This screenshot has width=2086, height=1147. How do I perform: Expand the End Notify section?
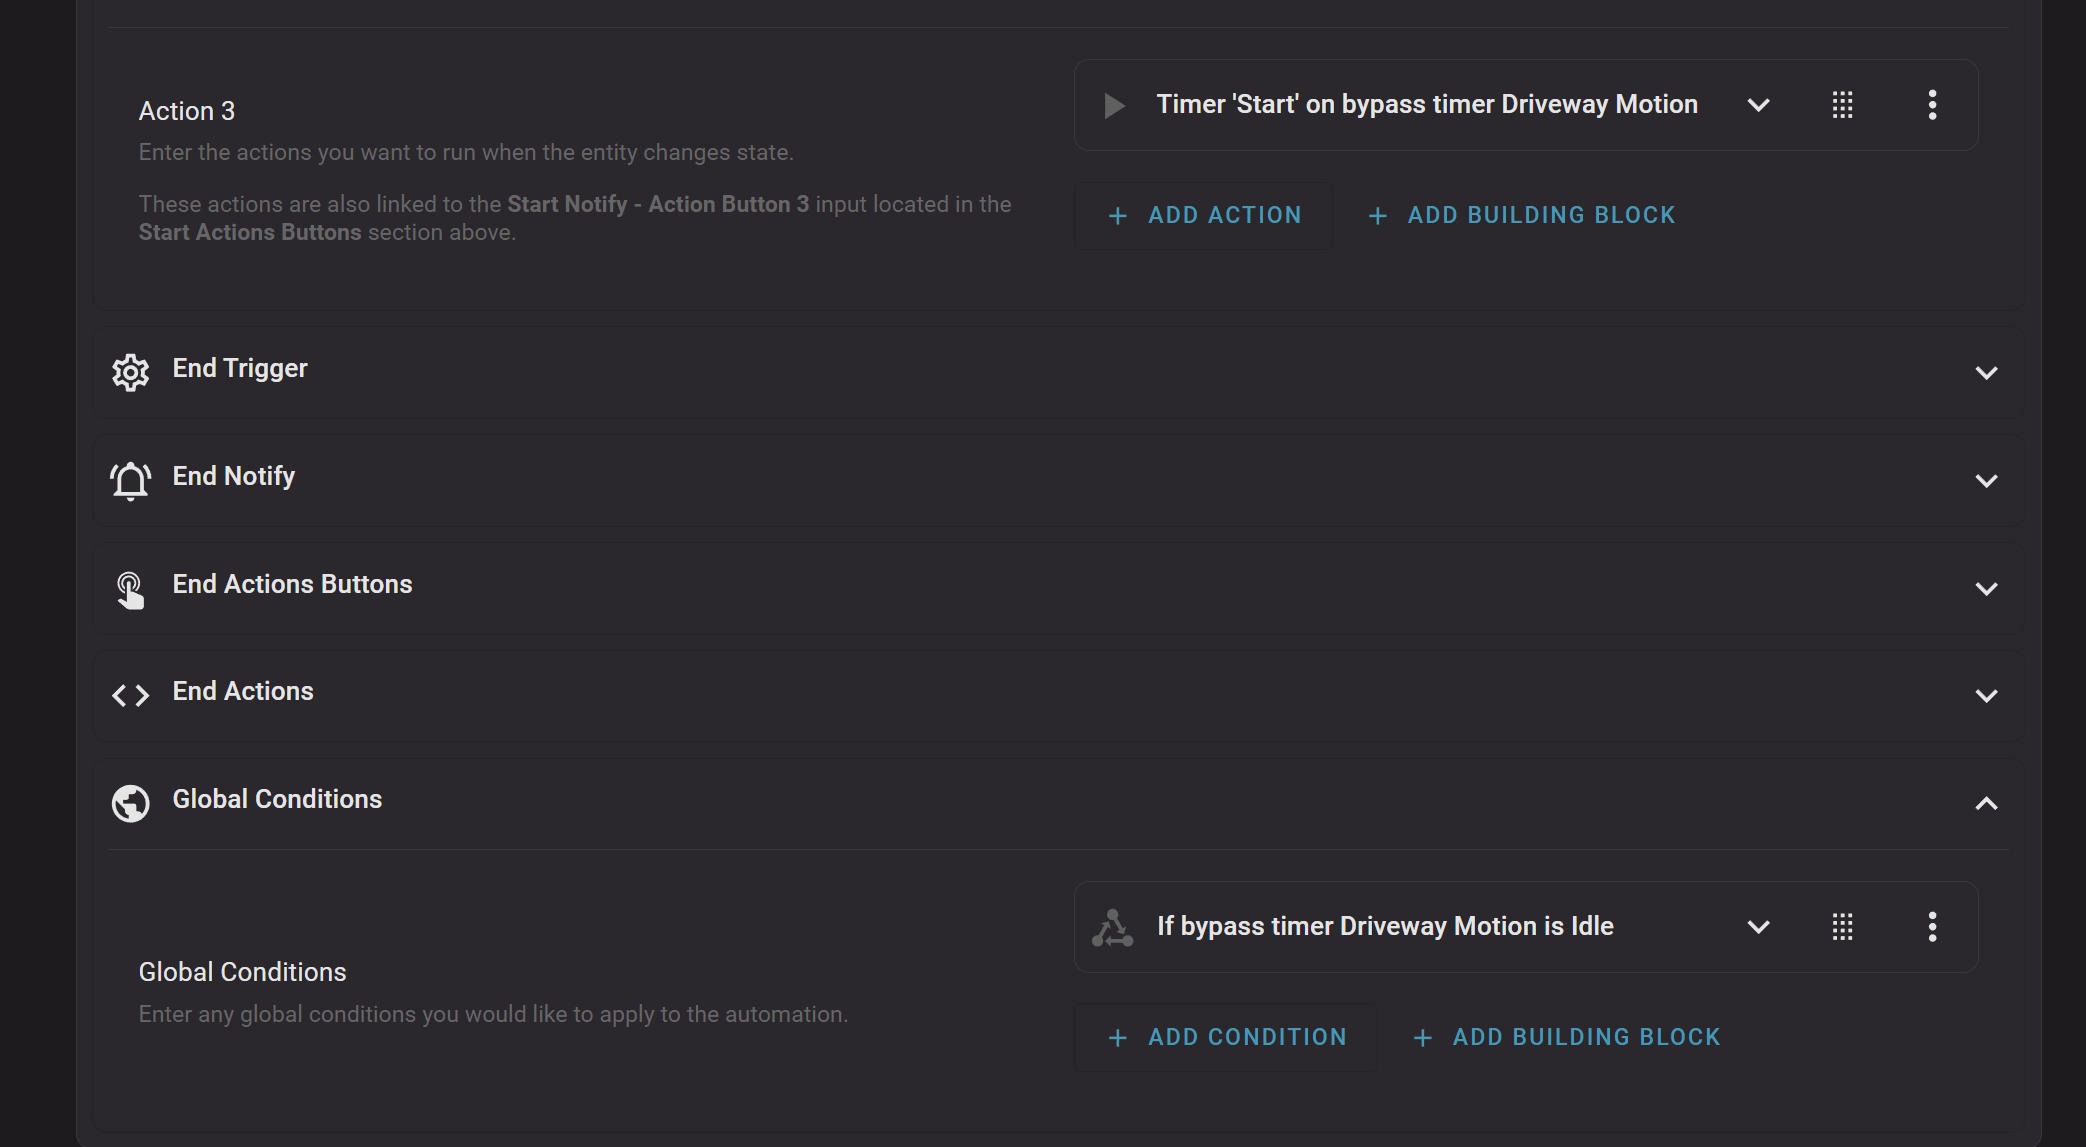point(1986,481)
